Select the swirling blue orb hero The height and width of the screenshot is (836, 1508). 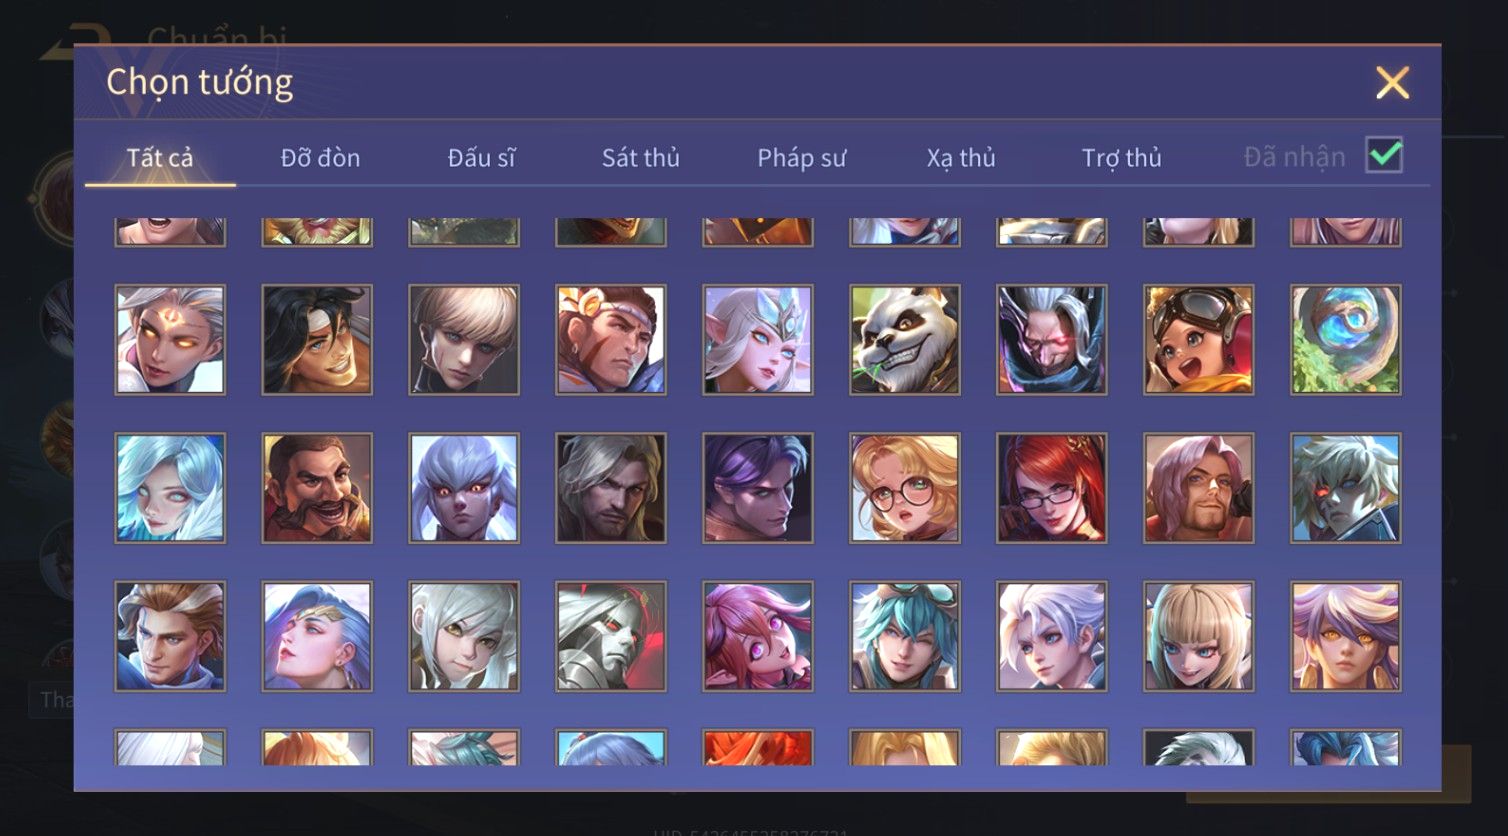click(x=1346, y=340)
